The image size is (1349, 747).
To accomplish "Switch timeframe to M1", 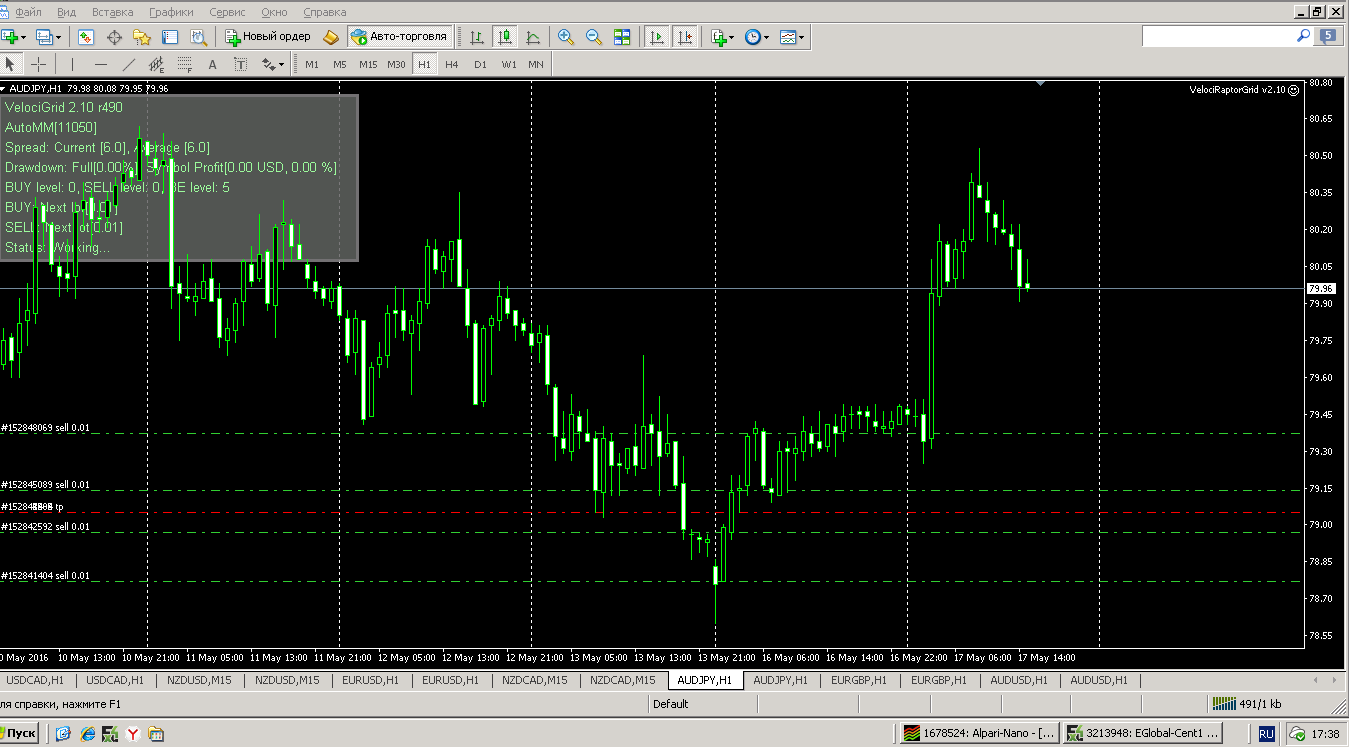I will pos(312,64).
